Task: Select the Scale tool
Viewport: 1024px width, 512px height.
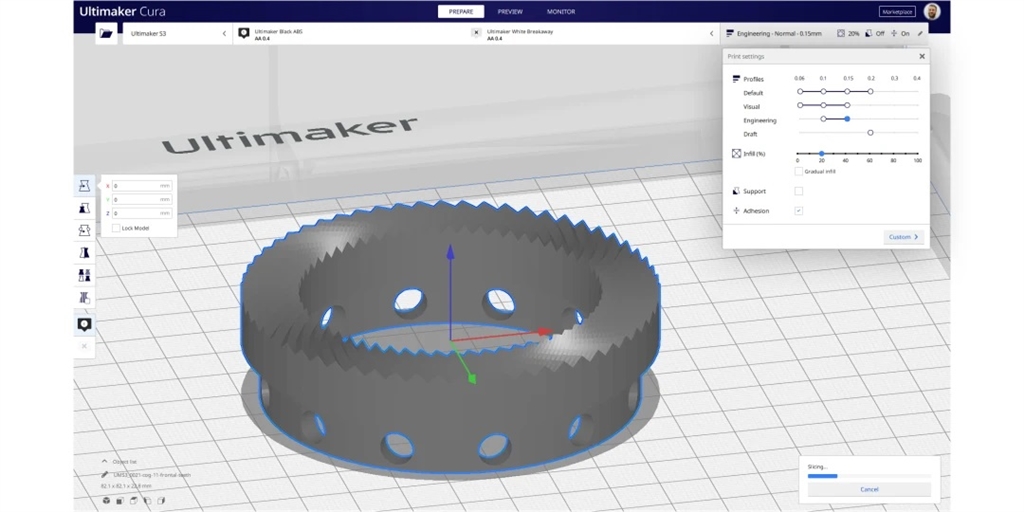Action: tap(84, 208)
